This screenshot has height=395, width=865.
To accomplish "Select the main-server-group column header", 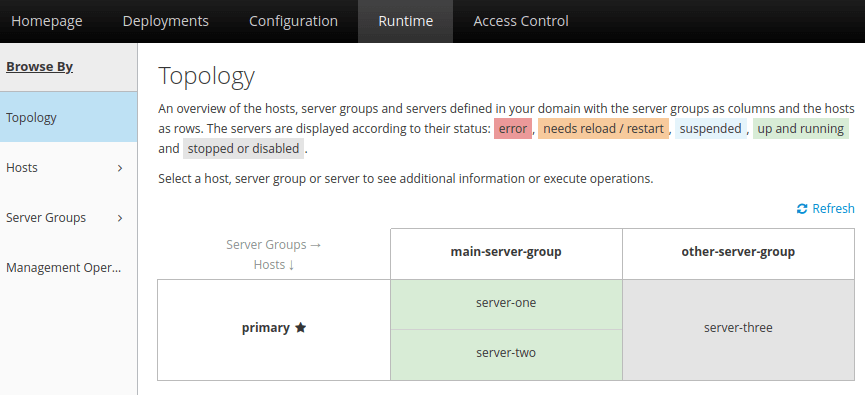I will (506, 254).
